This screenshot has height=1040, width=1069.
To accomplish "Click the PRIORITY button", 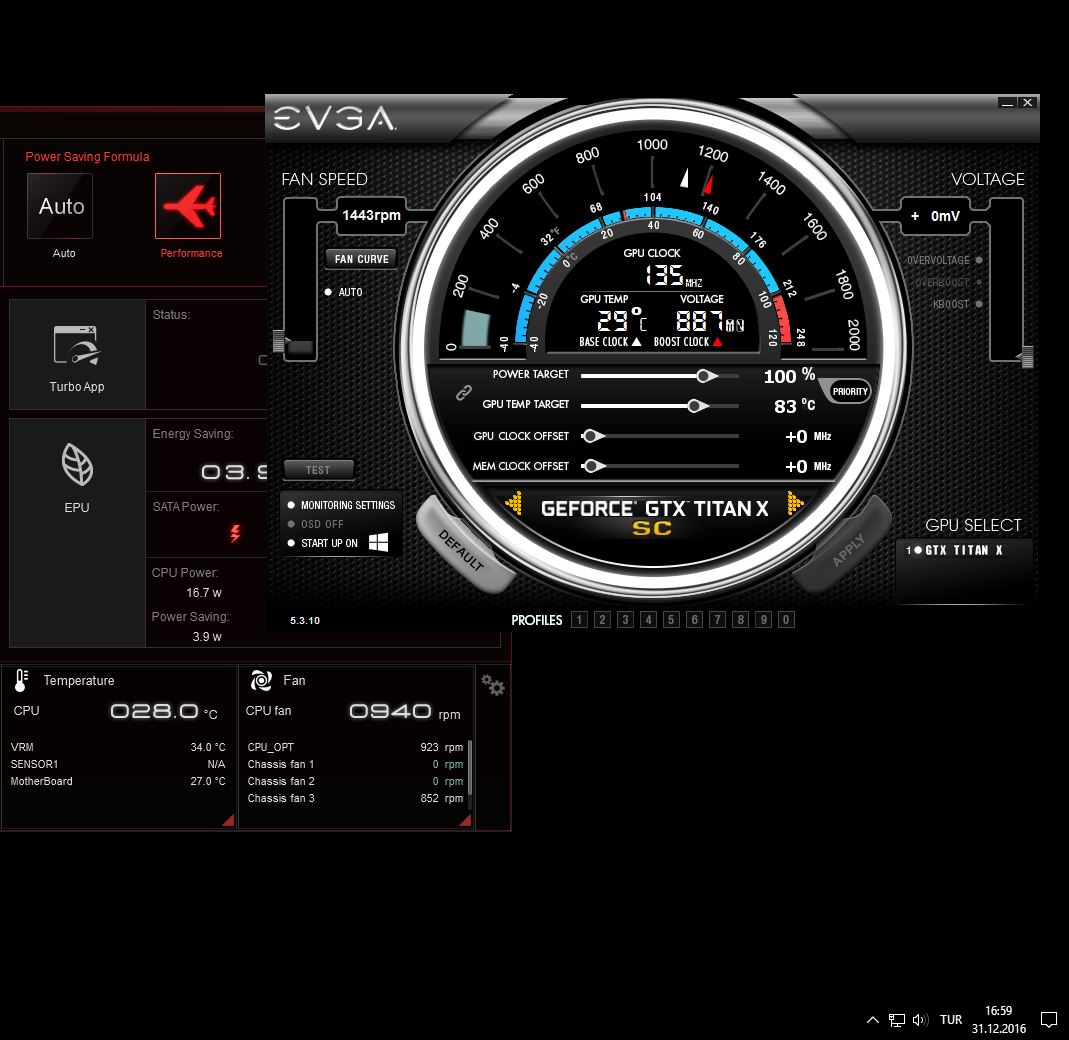I will (x=849, y=391).
